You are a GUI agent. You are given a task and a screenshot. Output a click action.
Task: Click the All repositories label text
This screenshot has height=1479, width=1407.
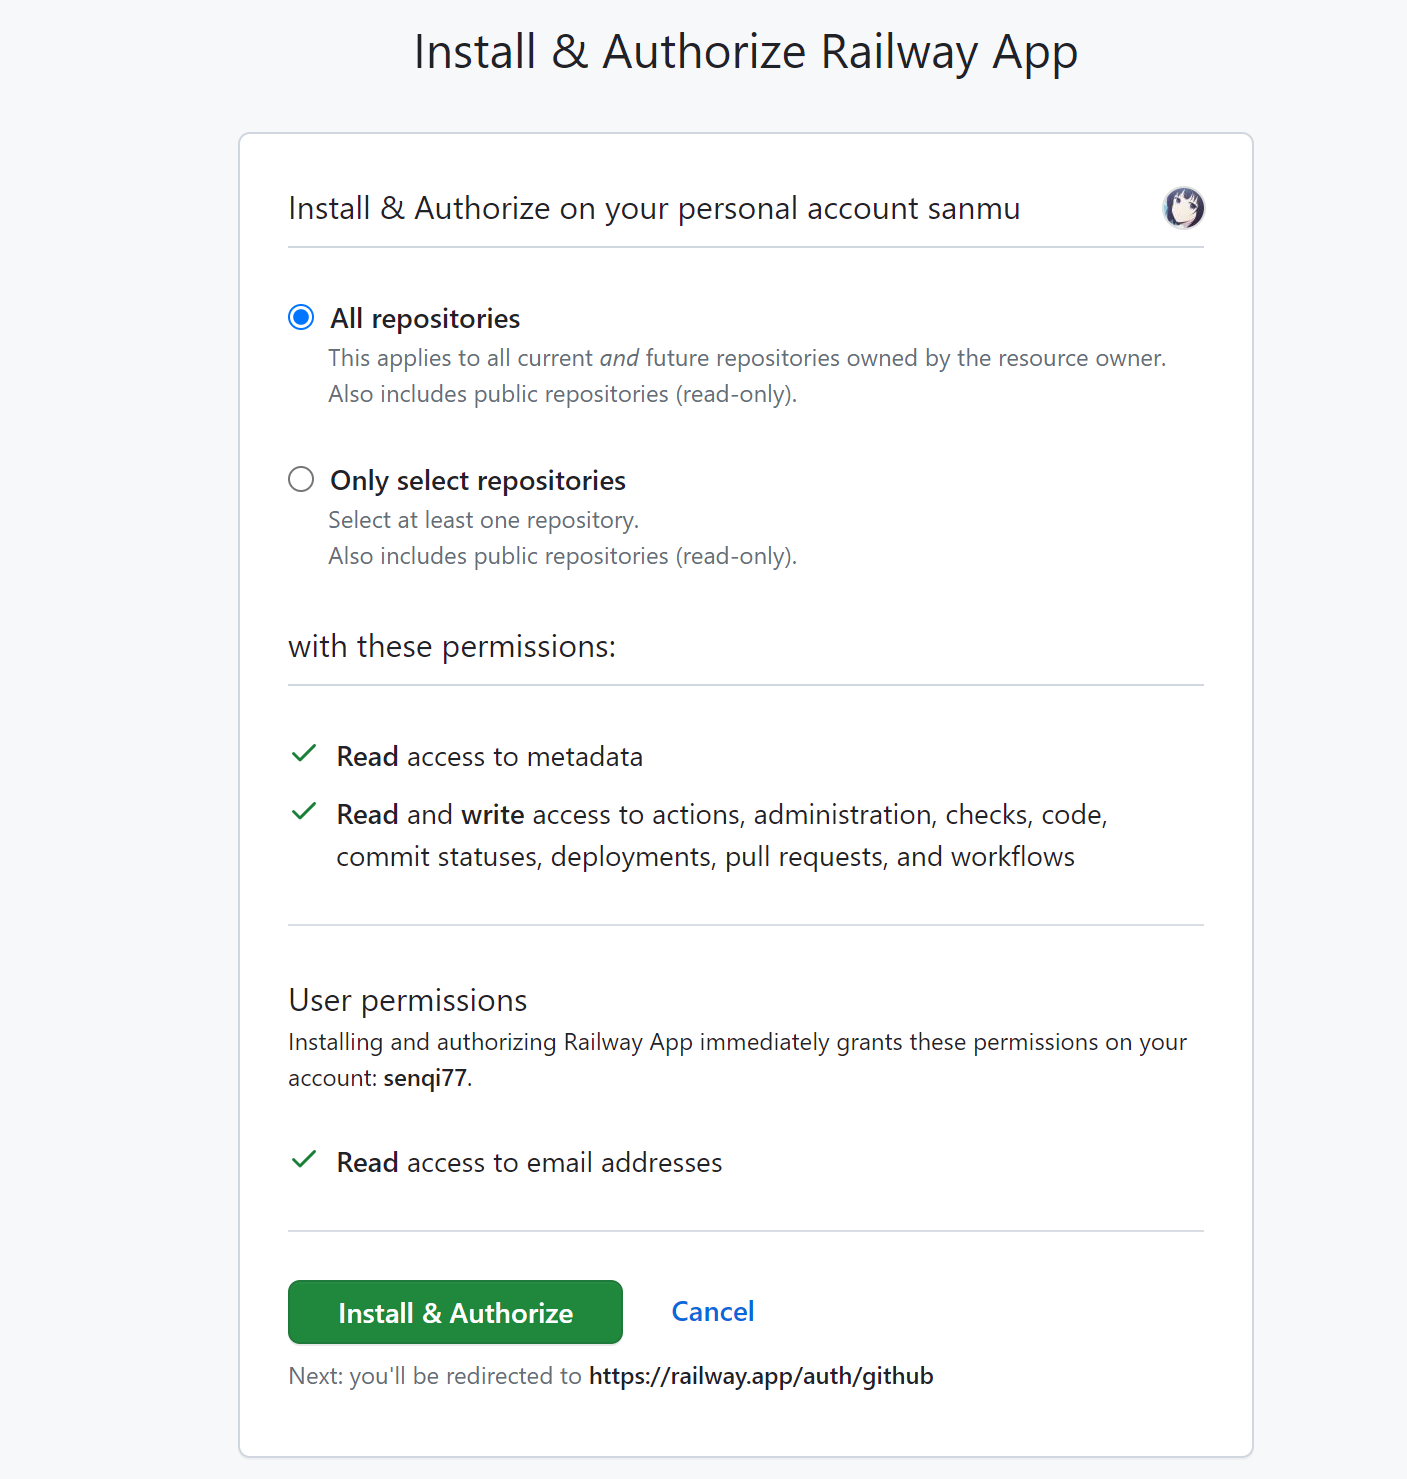tap(425, 318)
